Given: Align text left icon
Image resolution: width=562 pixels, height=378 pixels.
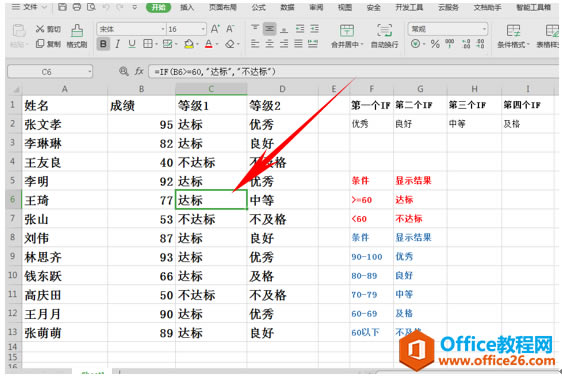Looking at the screenshot, I should click(255, 44).
